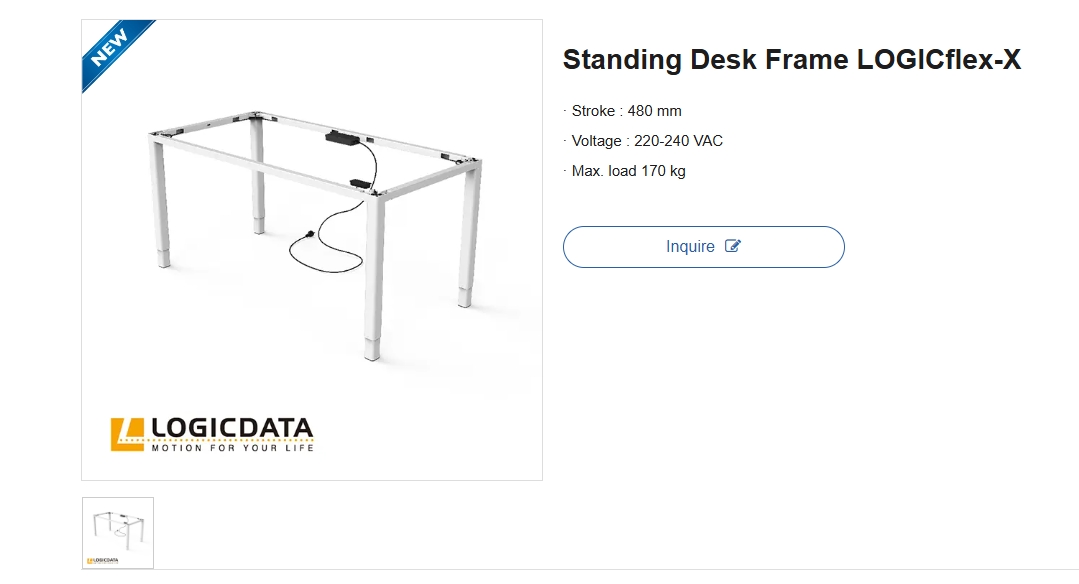Click the LOGICDATA brand name text
This screenshot has width=1079, height=584.
click(x=232, y=428)
